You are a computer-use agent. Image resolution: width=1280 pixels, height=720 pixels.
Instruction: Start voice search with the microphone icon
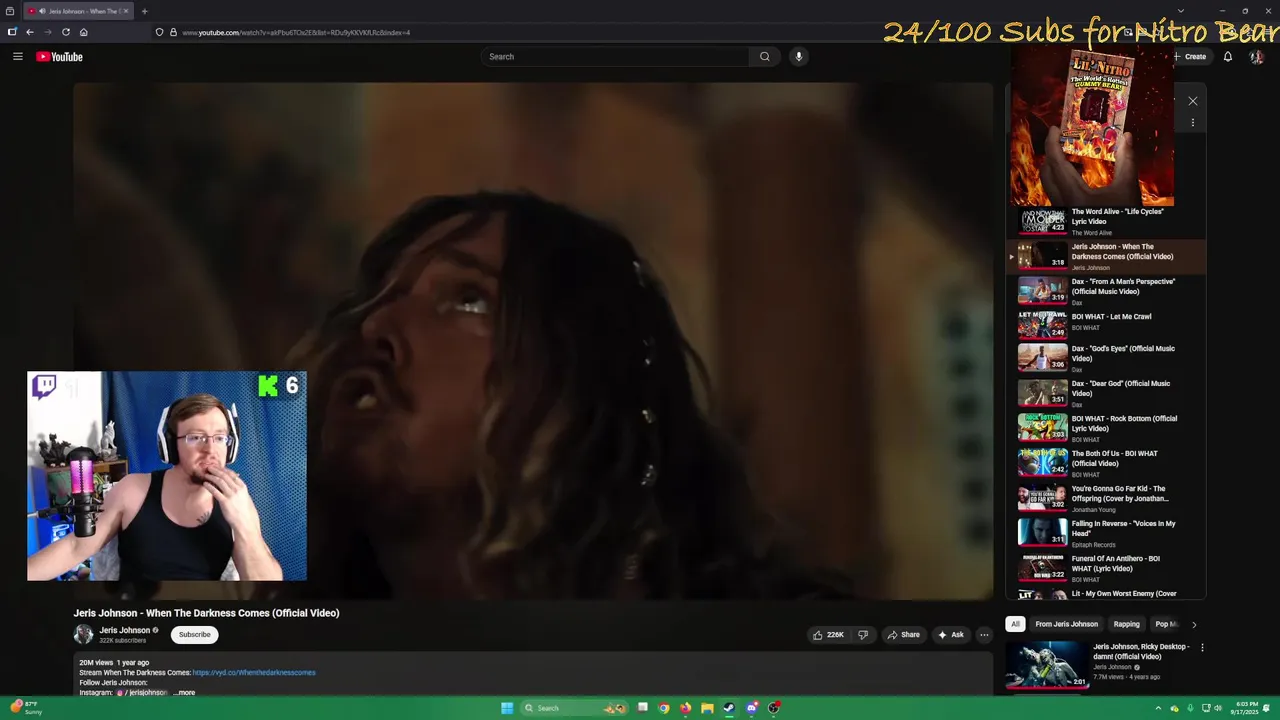(x=798, y=57)
